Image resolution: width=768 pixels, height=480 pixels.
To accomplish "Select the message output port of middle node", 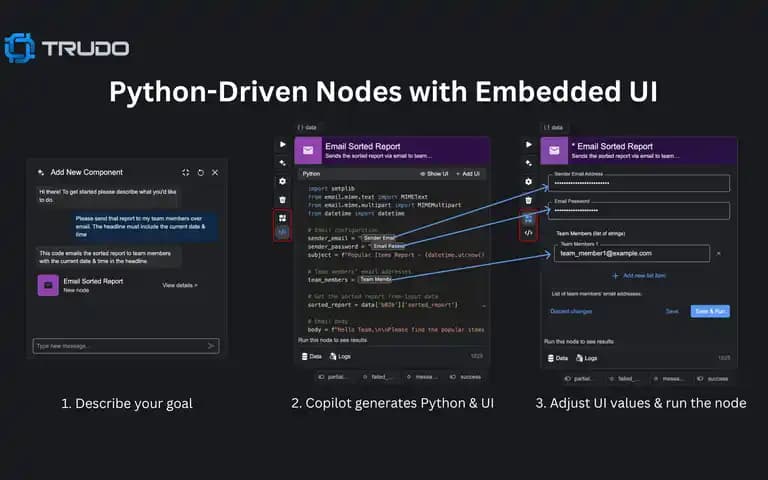I will [x=422, y=377].
